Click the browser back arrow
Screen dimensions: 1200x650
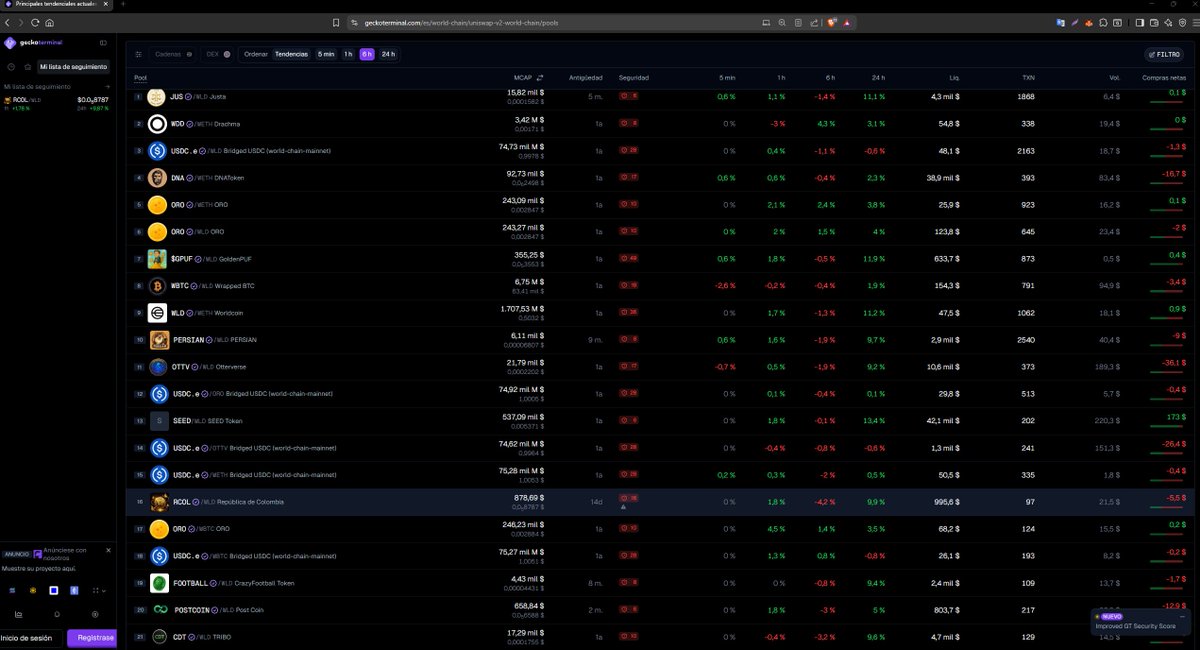[8, 22]
